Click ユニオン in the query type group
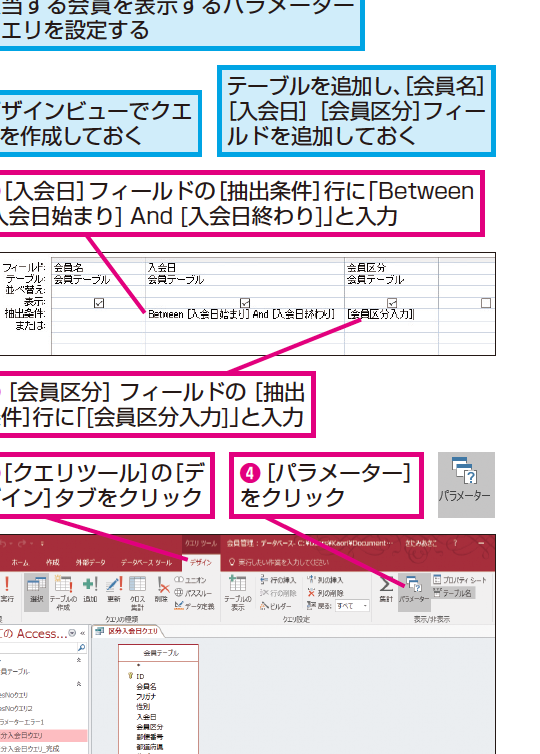Image resolution: width=540 pixels, height=754 pixels. [190, 580]
